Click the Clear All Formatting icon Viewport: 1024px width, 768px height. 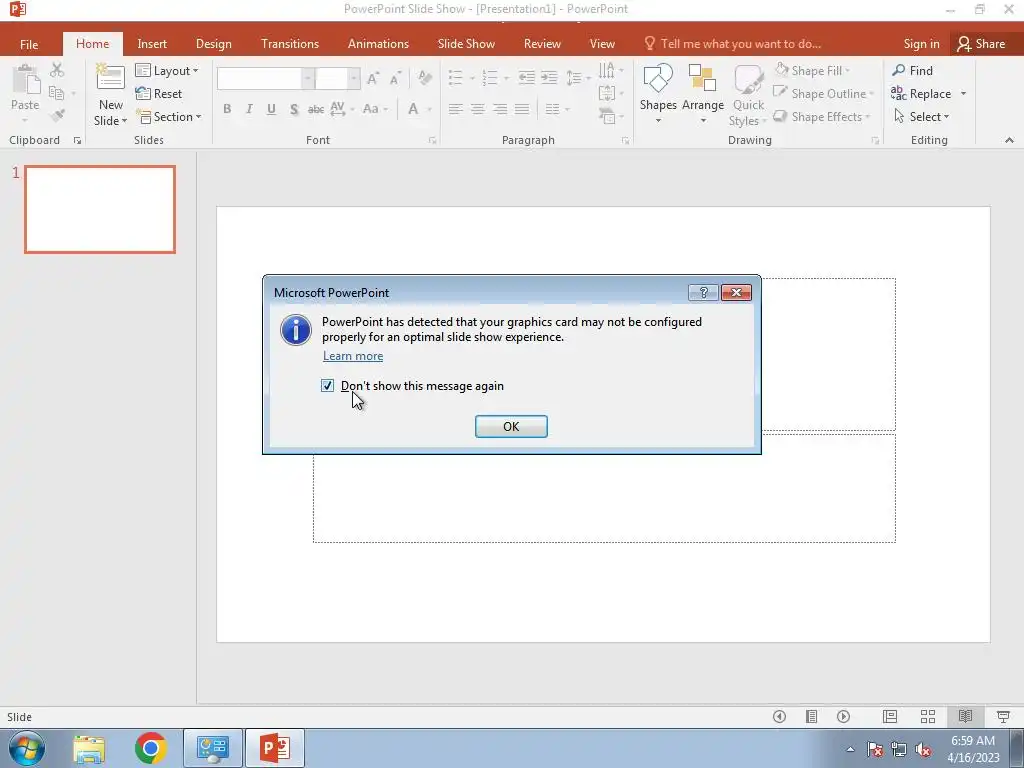(424, 78)
